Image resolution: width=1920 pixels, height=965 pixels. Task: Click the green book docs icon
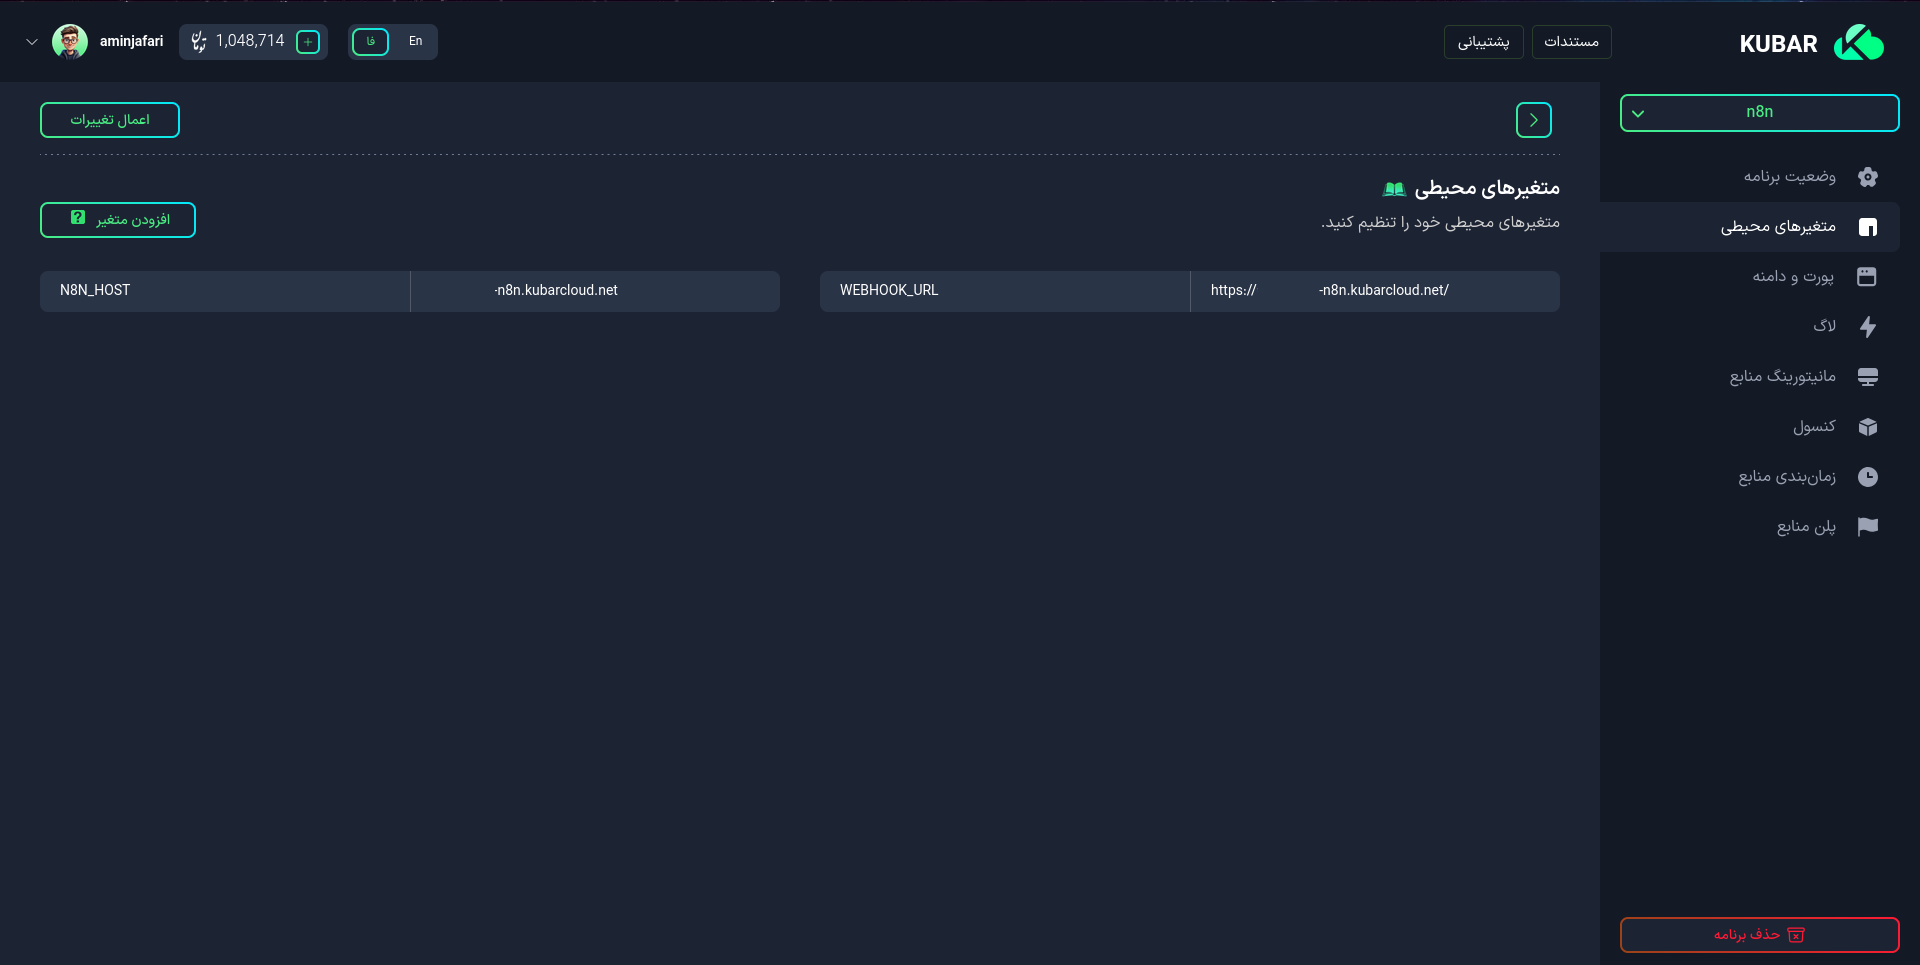click(x=1394, y=189)
